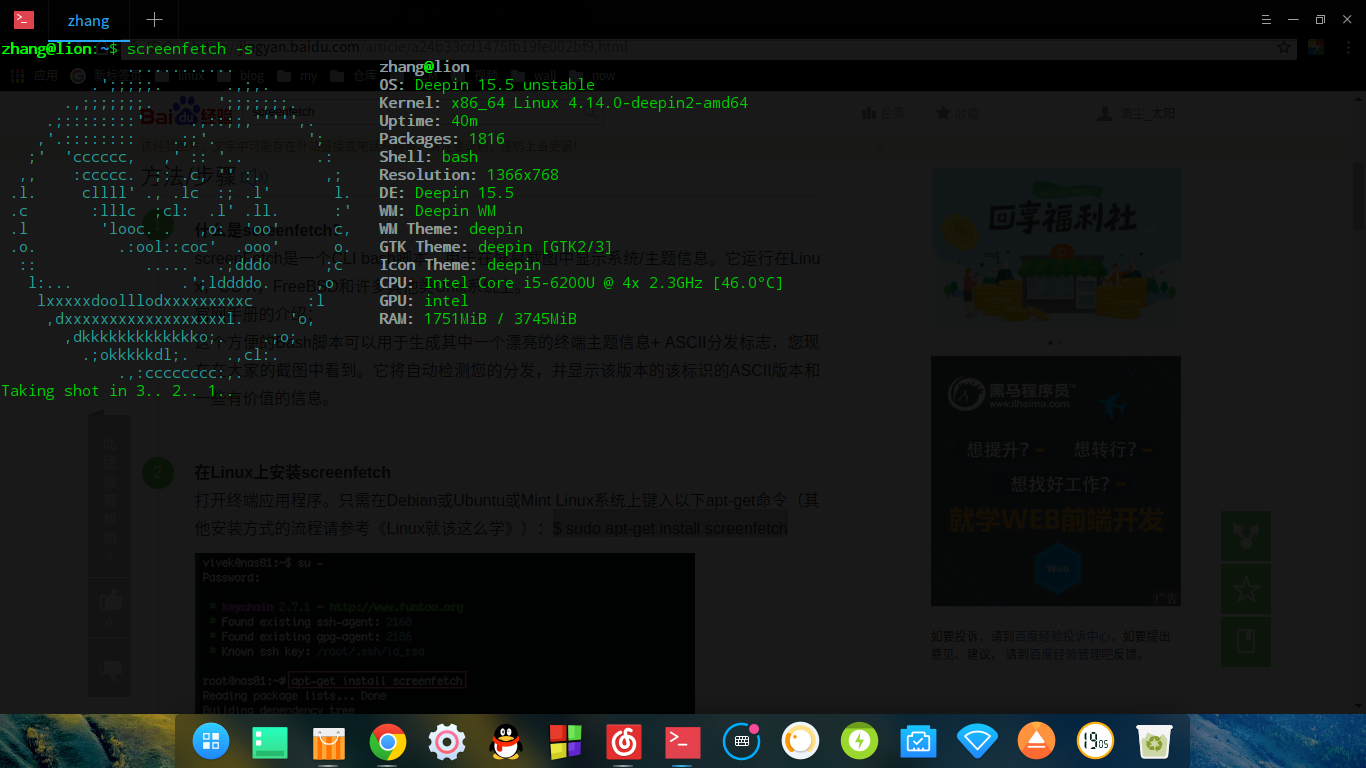Switch to Deepin Terminal in the dock
1366x768 pixels.
[x=683, y=741]
